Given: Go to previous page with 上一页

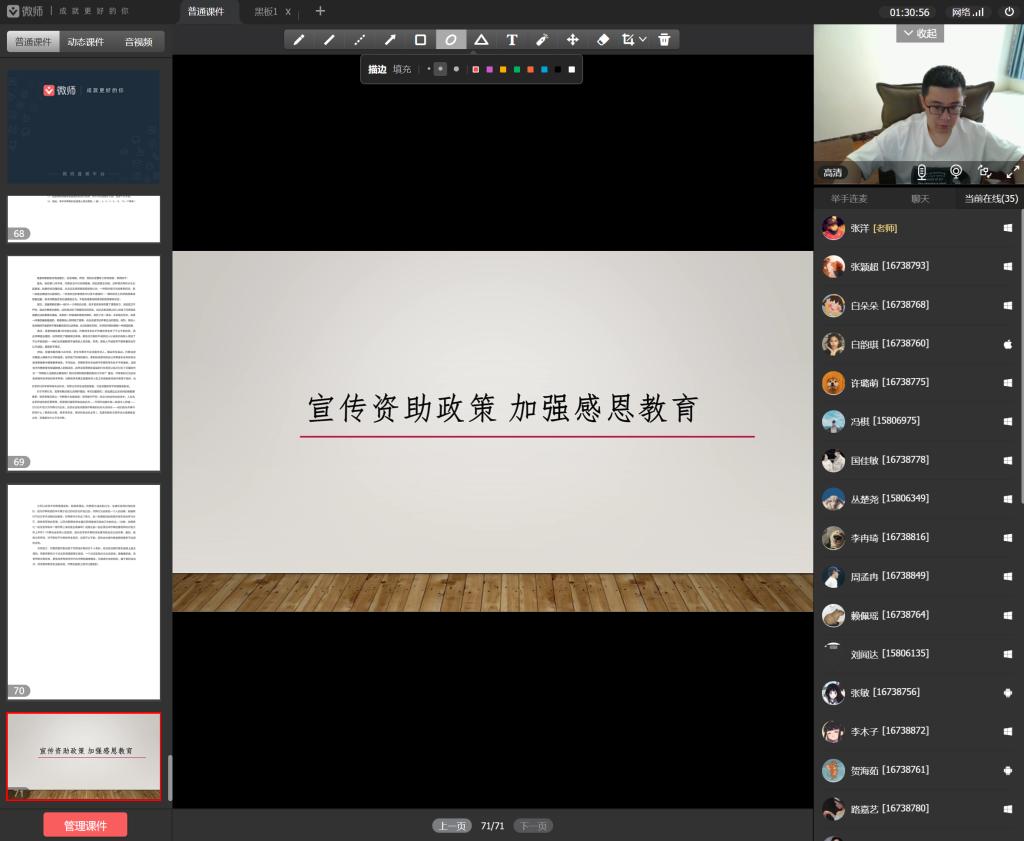Looking at the screenshot, I should [451, 826].
